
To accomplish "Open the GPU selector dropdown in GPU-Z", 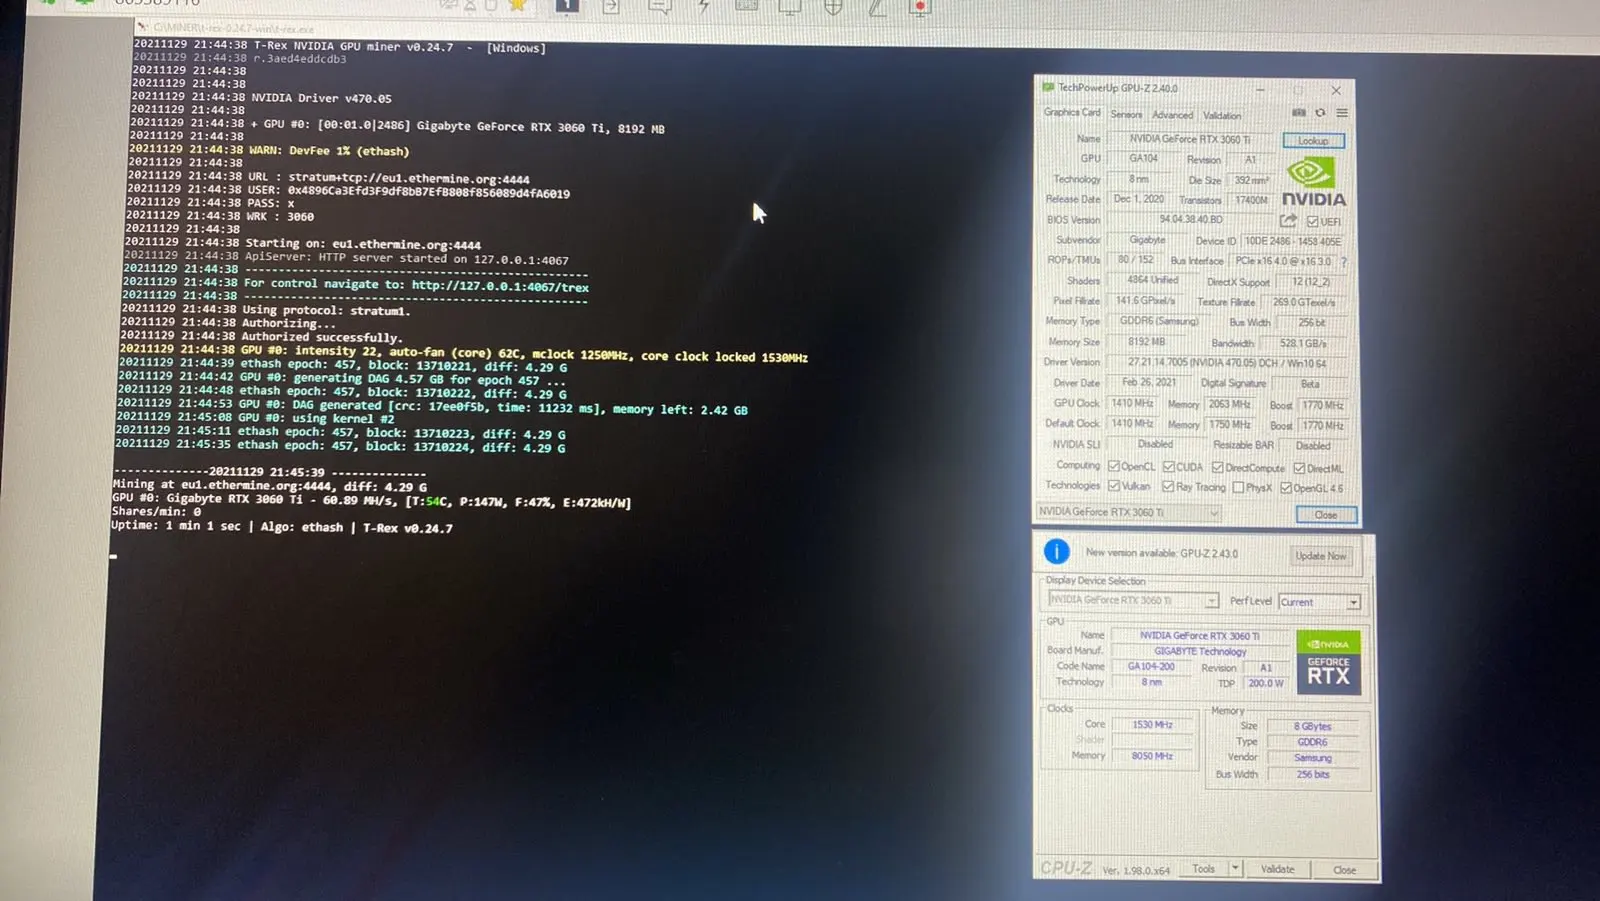I will click(1128, 512).
